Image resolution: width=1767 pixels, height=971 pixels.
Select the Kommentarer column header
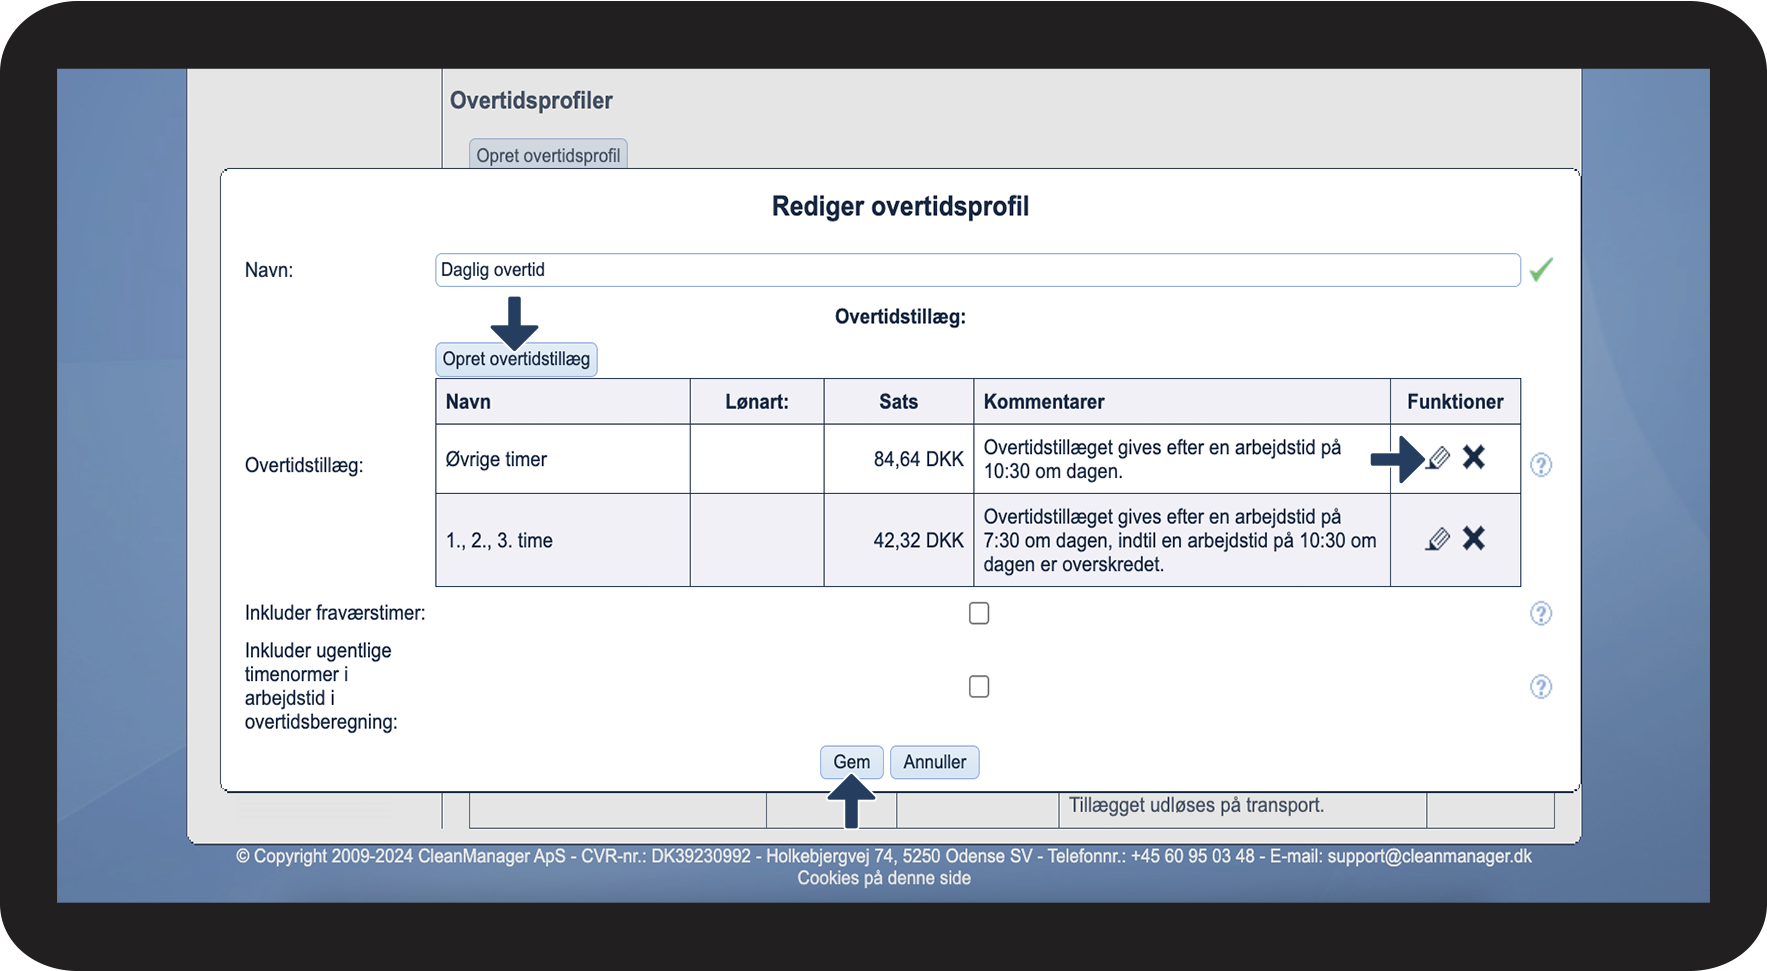[1044, 402]
